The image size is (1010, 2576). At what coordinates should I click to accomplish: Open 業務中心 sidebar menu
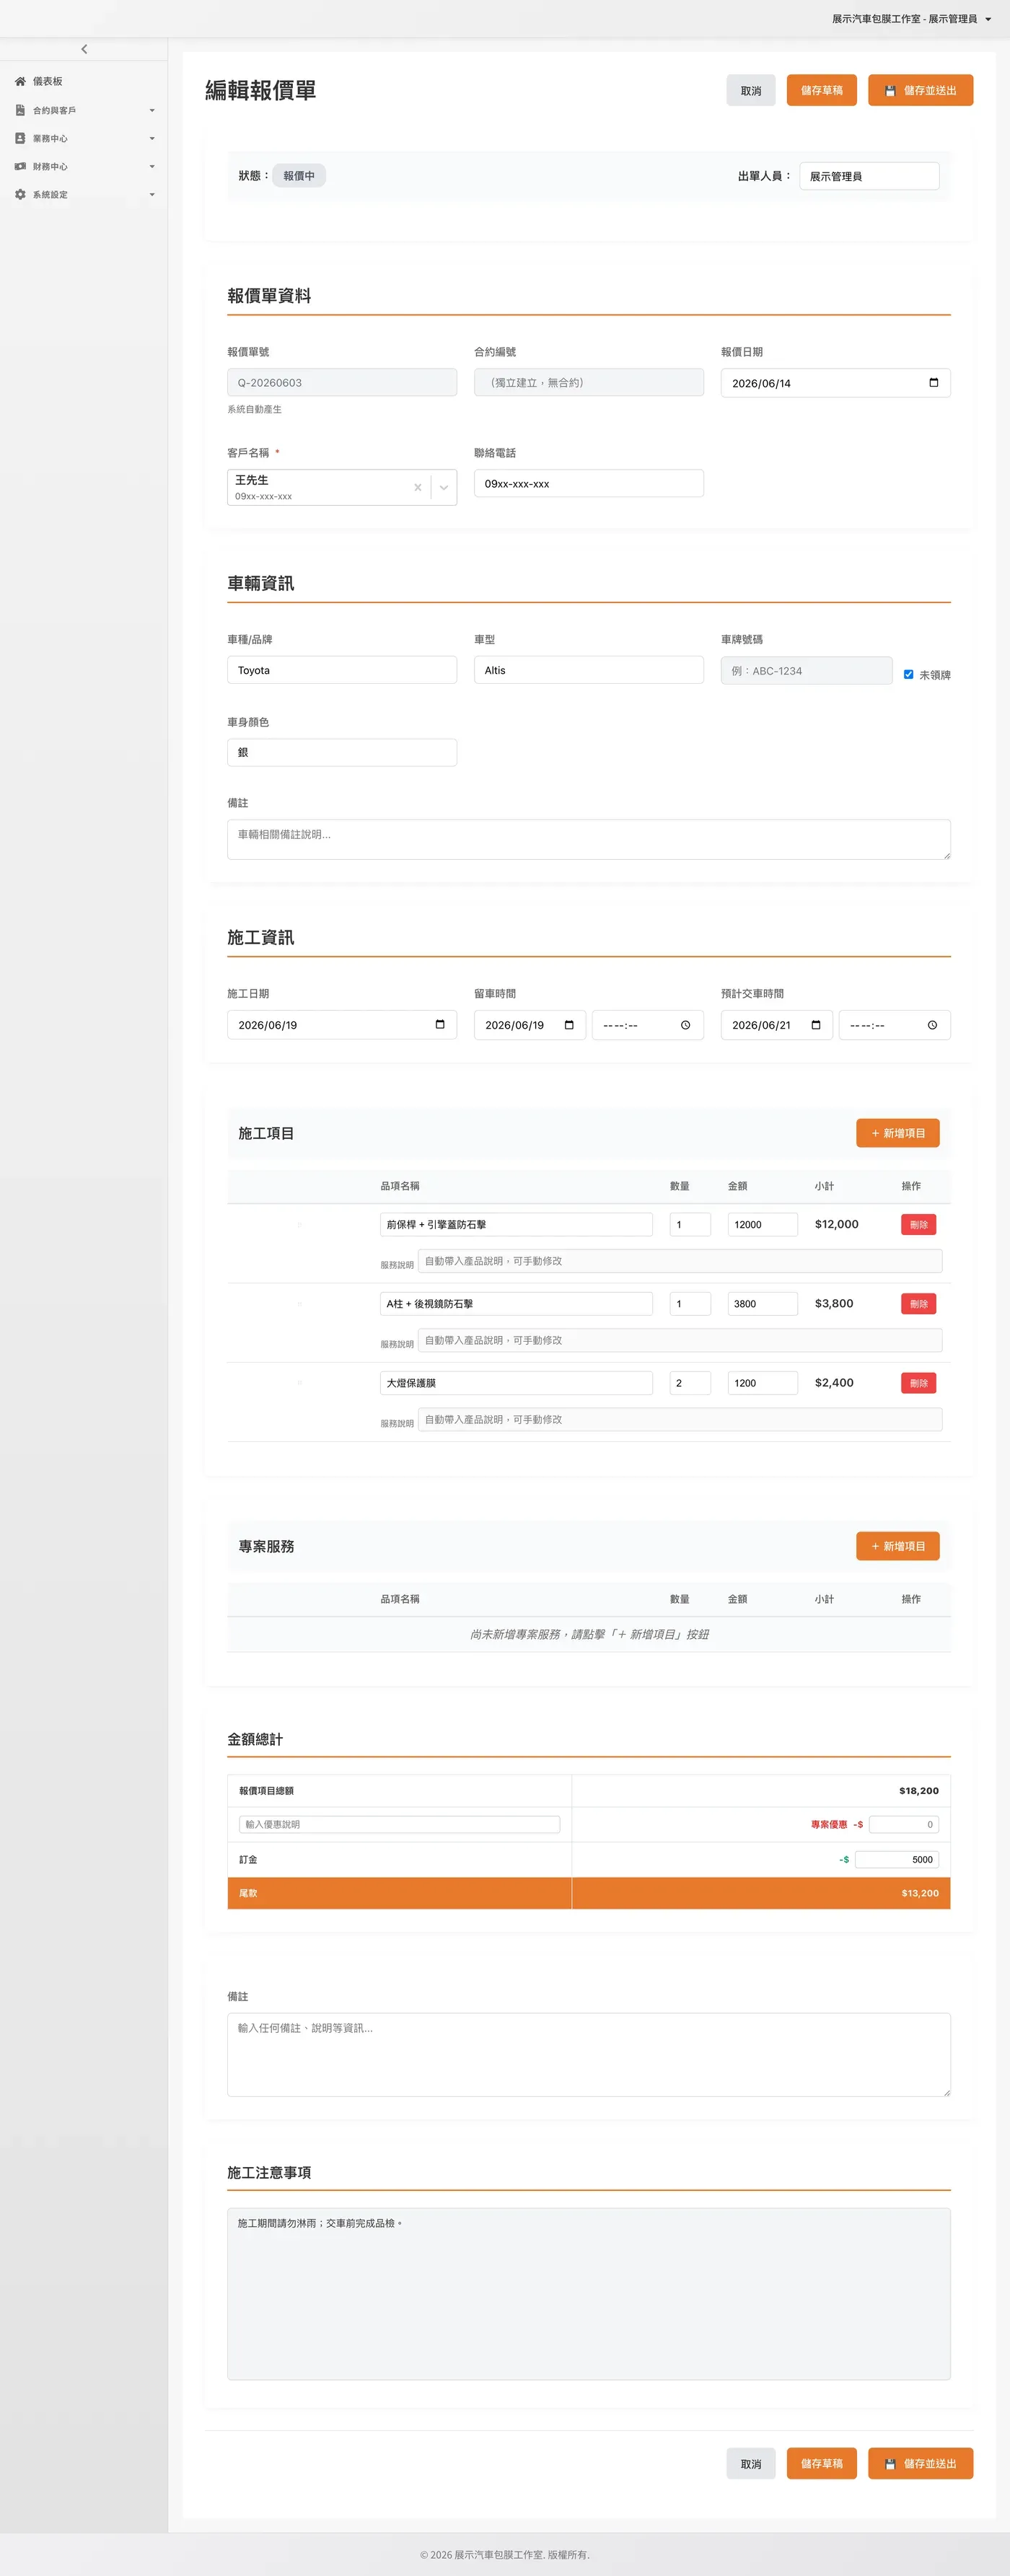[x=84, y=138]
